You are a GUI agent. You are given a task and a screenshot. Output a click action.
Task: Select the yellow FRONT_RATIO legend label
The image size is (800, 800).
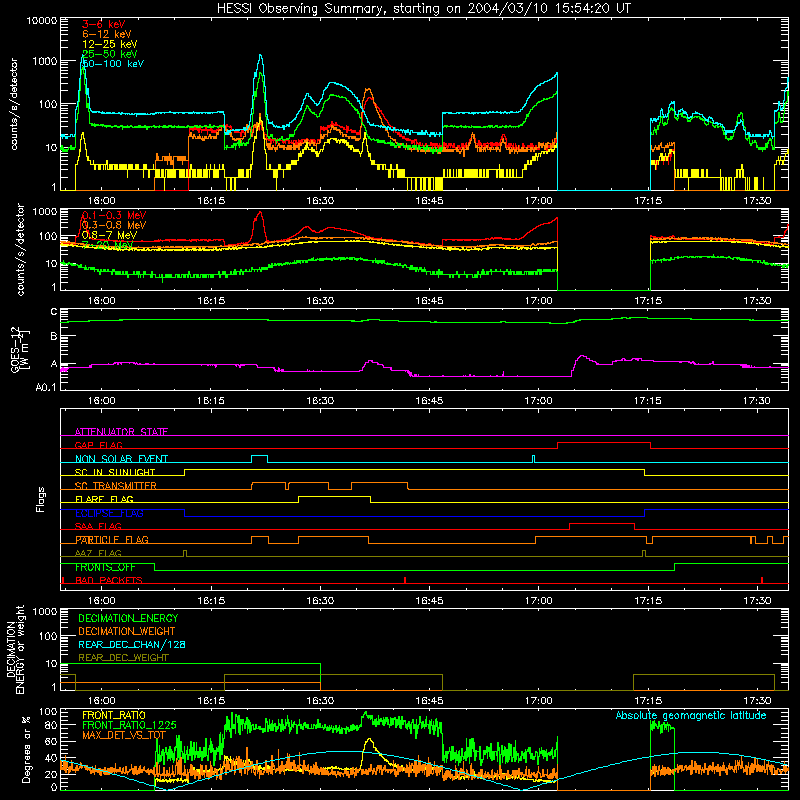[x=114, y=715]
